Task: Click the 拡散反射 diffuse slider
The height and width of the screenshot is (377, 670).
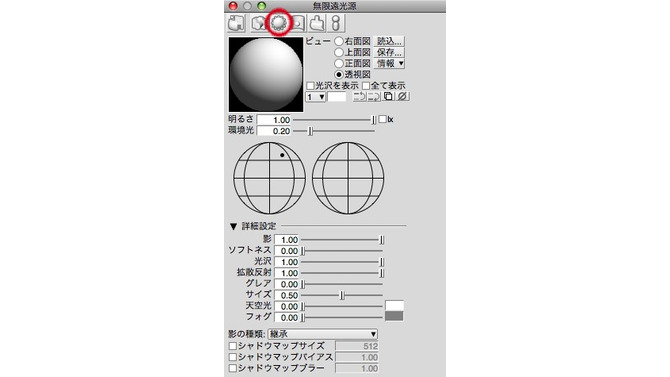Action: [x=342, y=274]
